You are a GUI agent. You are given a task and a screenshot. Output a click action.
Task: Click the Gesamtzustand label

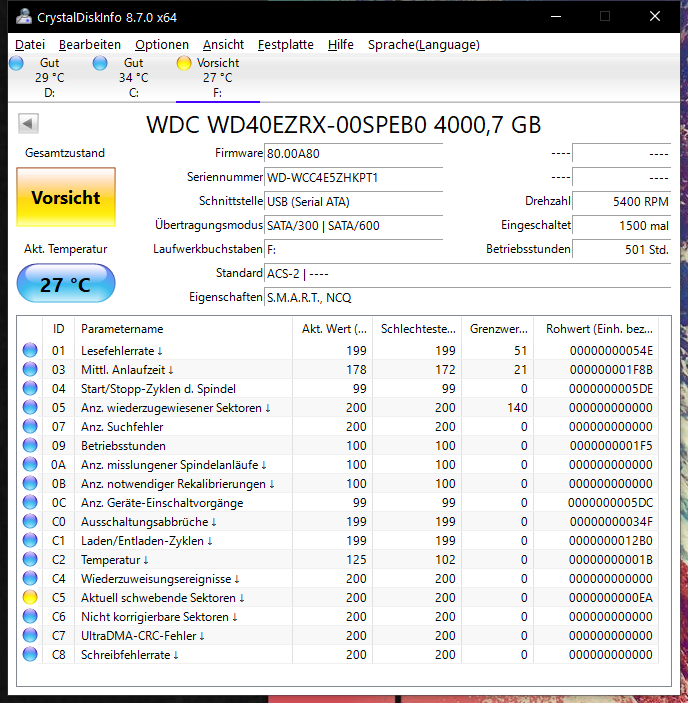pyautogui.click(x=65, y=153)
